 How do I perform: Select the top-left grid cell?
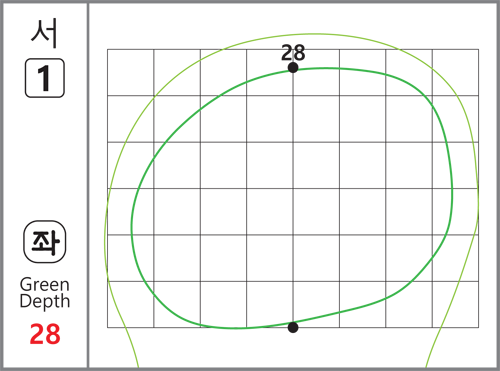(130, 72)
